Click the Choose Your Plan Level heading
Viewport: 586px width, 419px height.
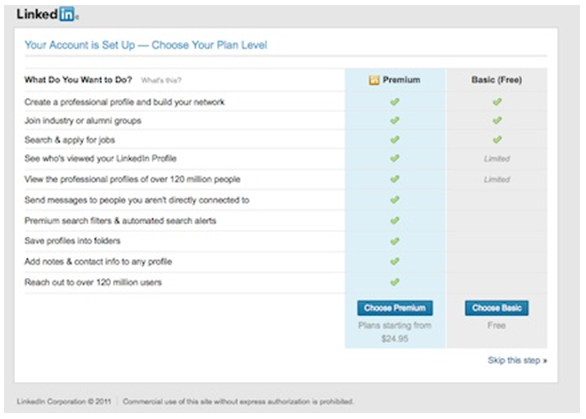pos(146,45)
